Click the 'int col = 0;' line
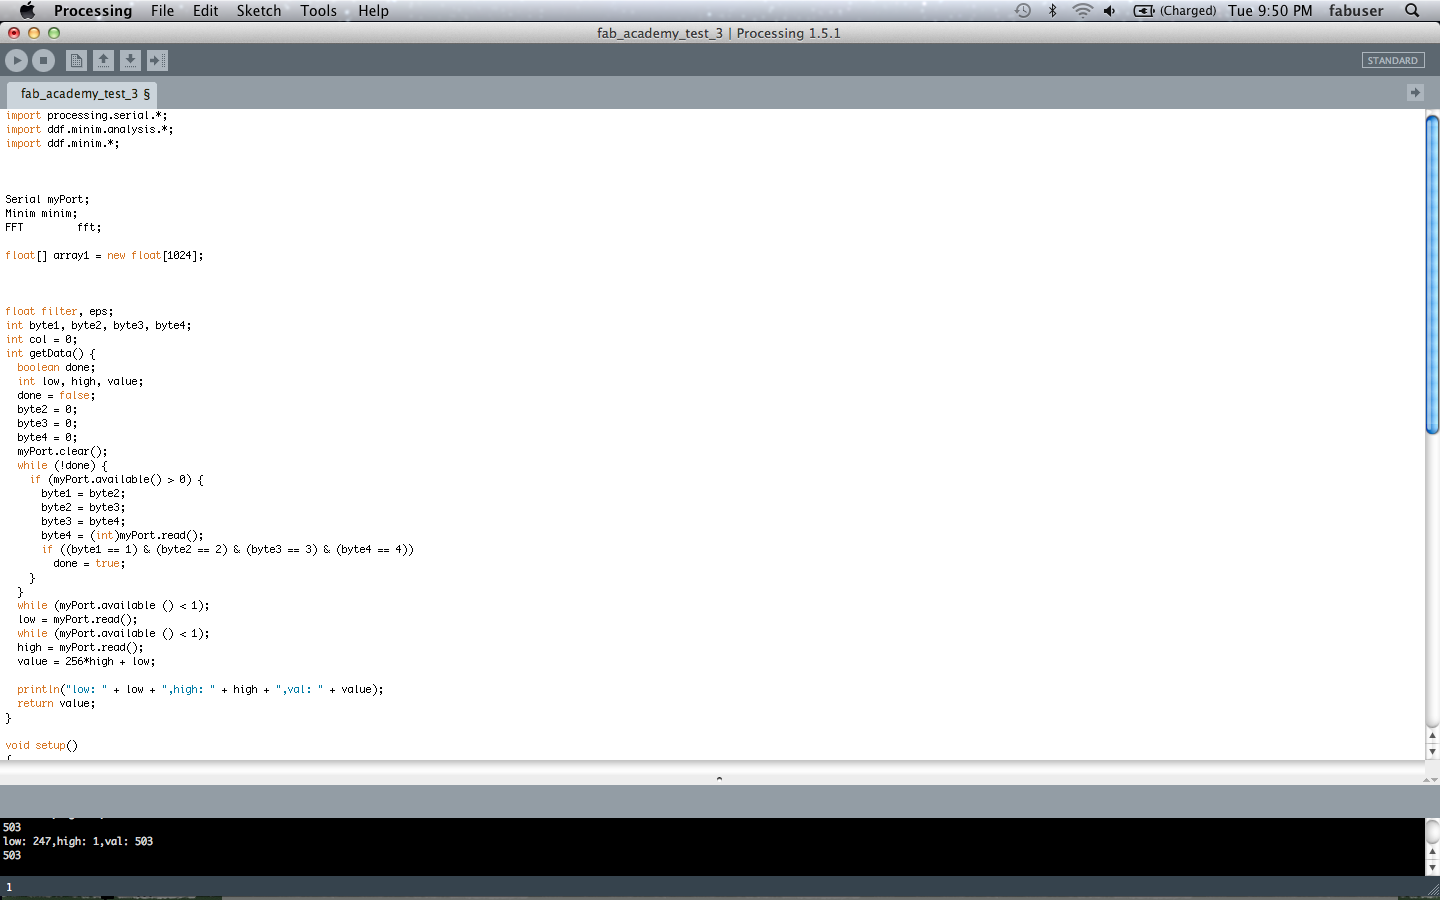Image resolution: width=1440 pixels, height=900 pixels. coord(41,340)
